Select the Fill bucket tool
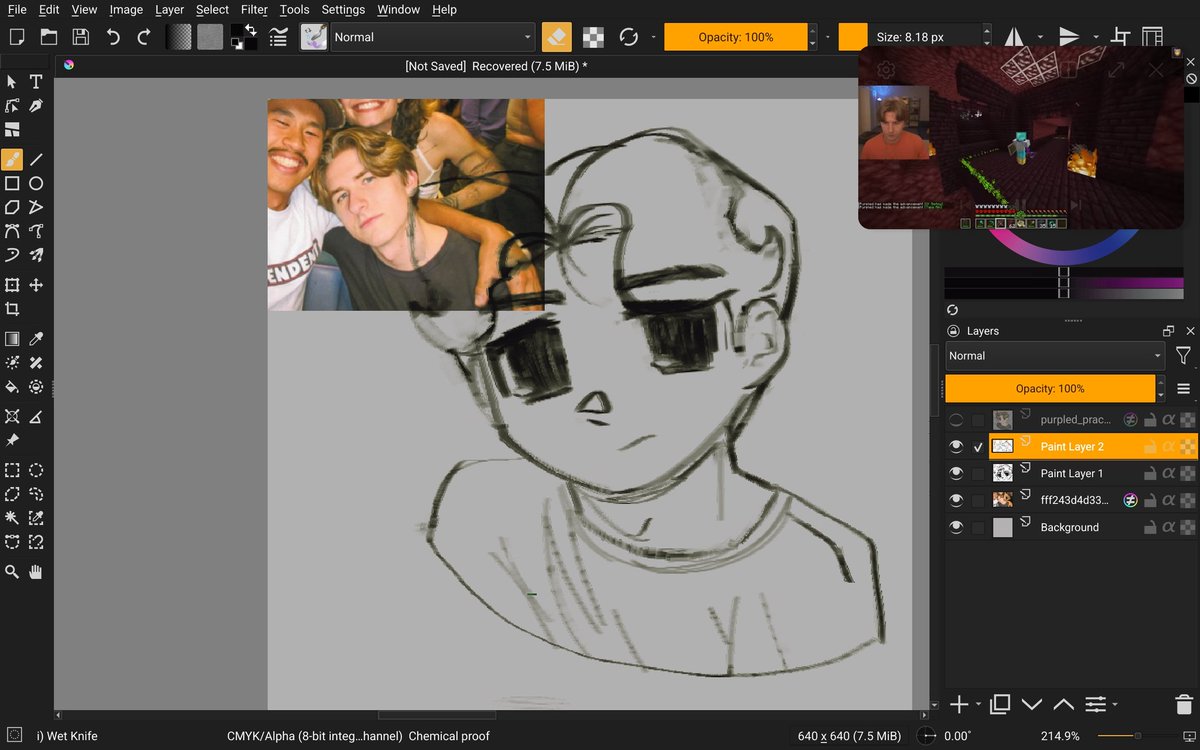This screenshot has height=750, width=1200. [x=12, y=387]
